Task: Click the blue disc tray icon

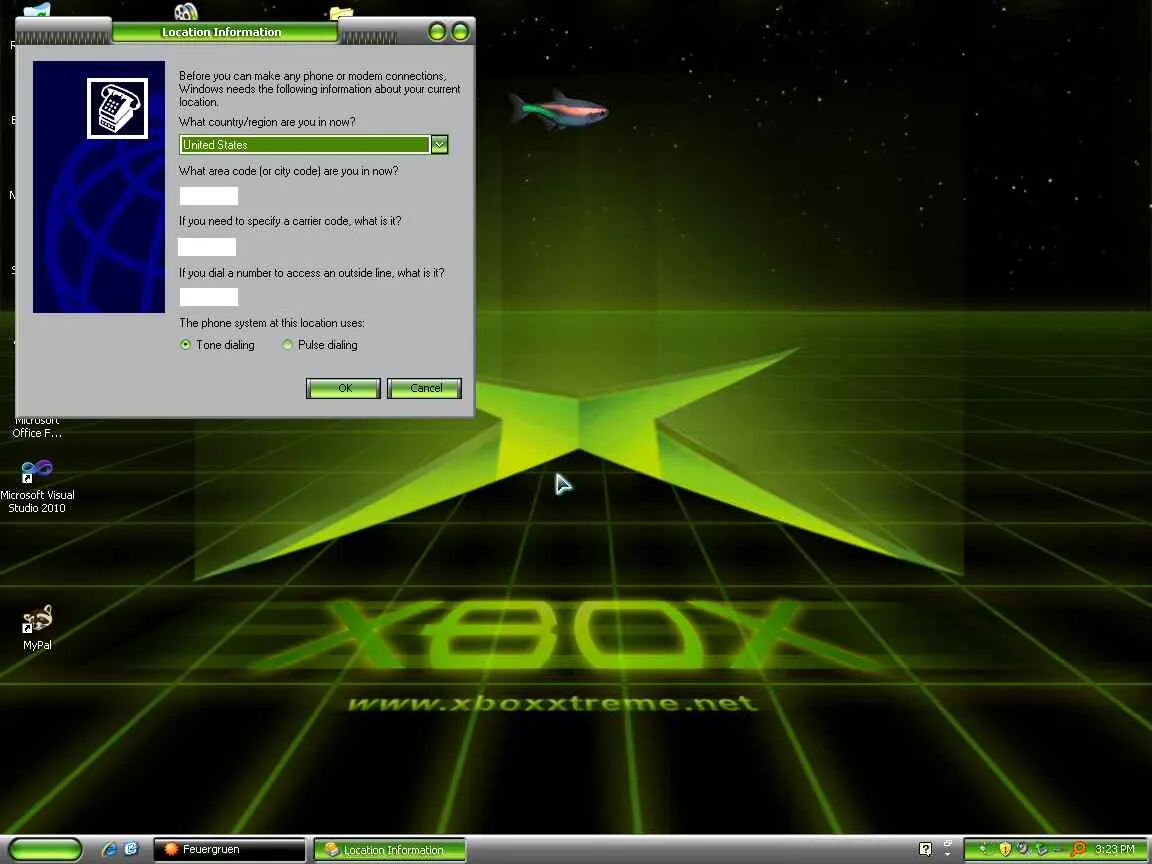Action: coord(1023,848)
